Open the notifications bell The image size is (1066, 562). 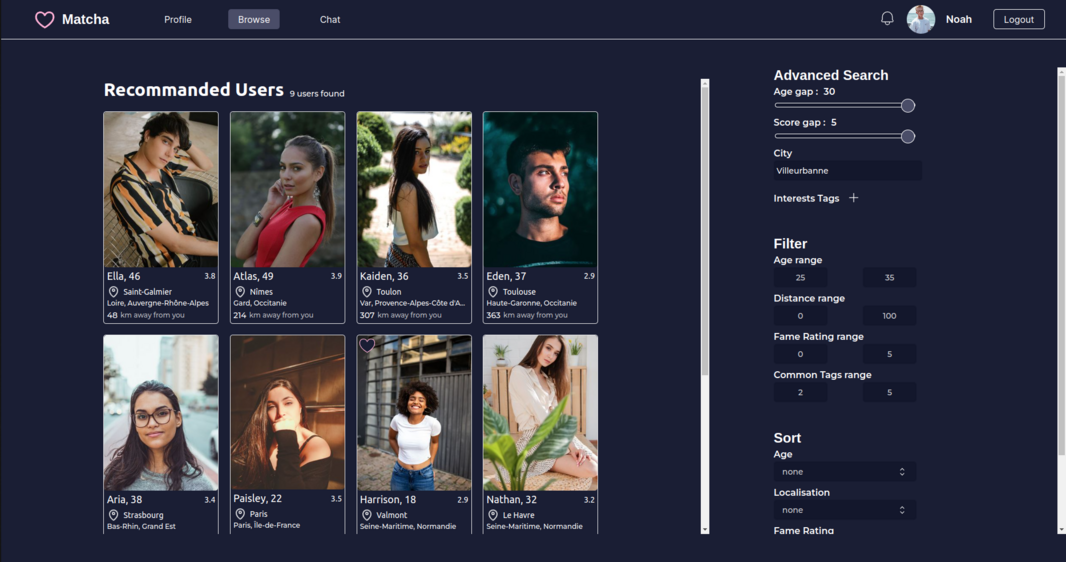(x=887, y=19)
